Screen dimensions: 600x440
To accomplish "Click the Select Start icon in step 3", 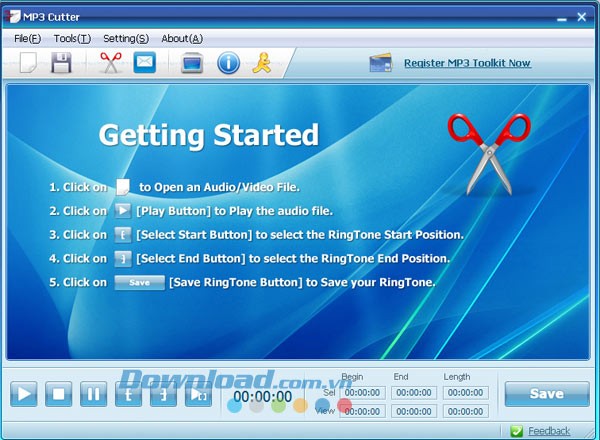I will tap(123, 235).
